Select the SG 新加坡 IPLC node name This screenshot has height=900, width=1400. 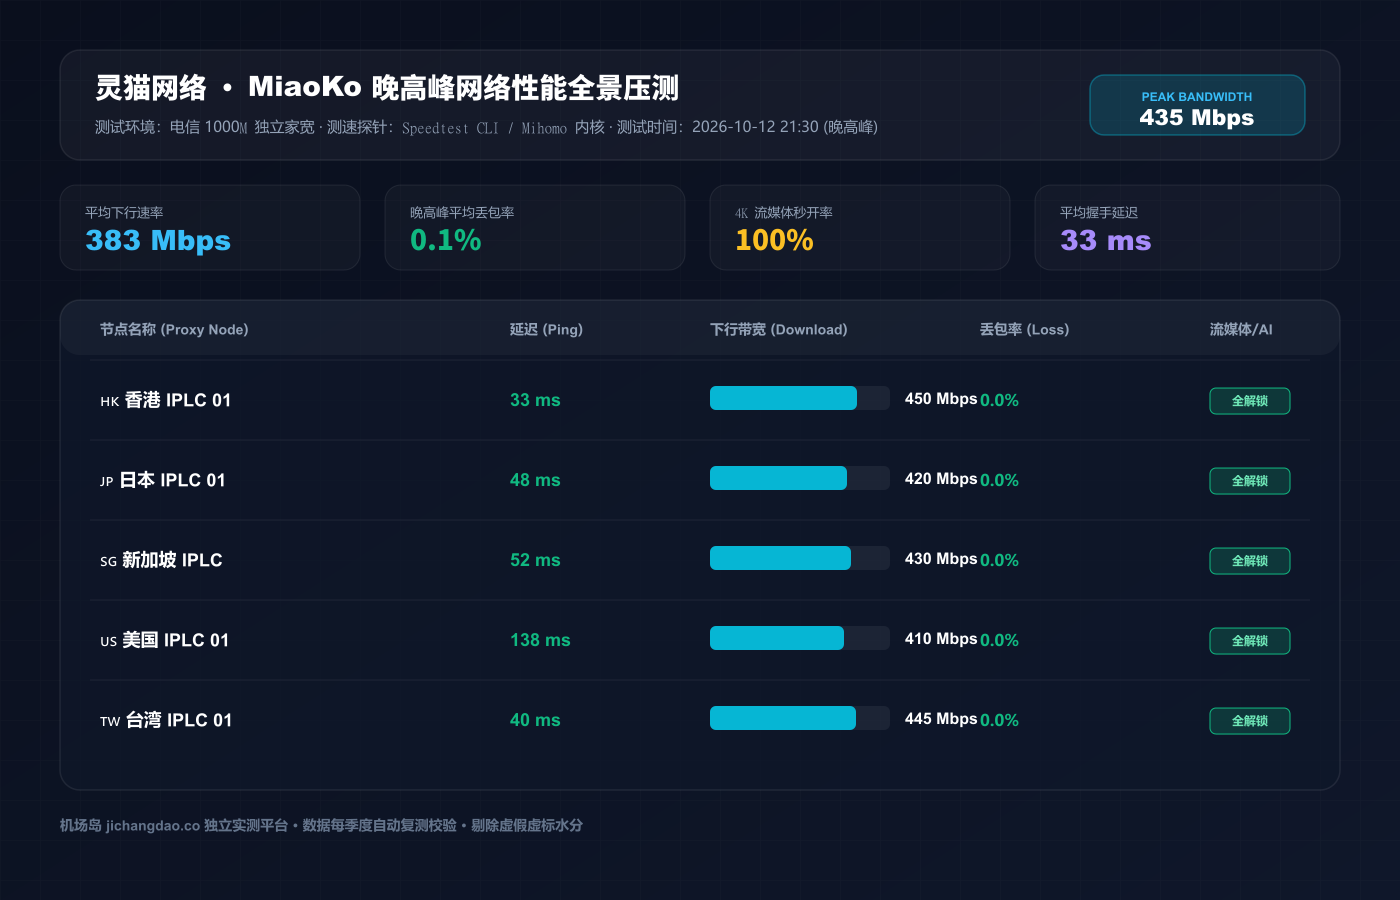click(161, 560)
